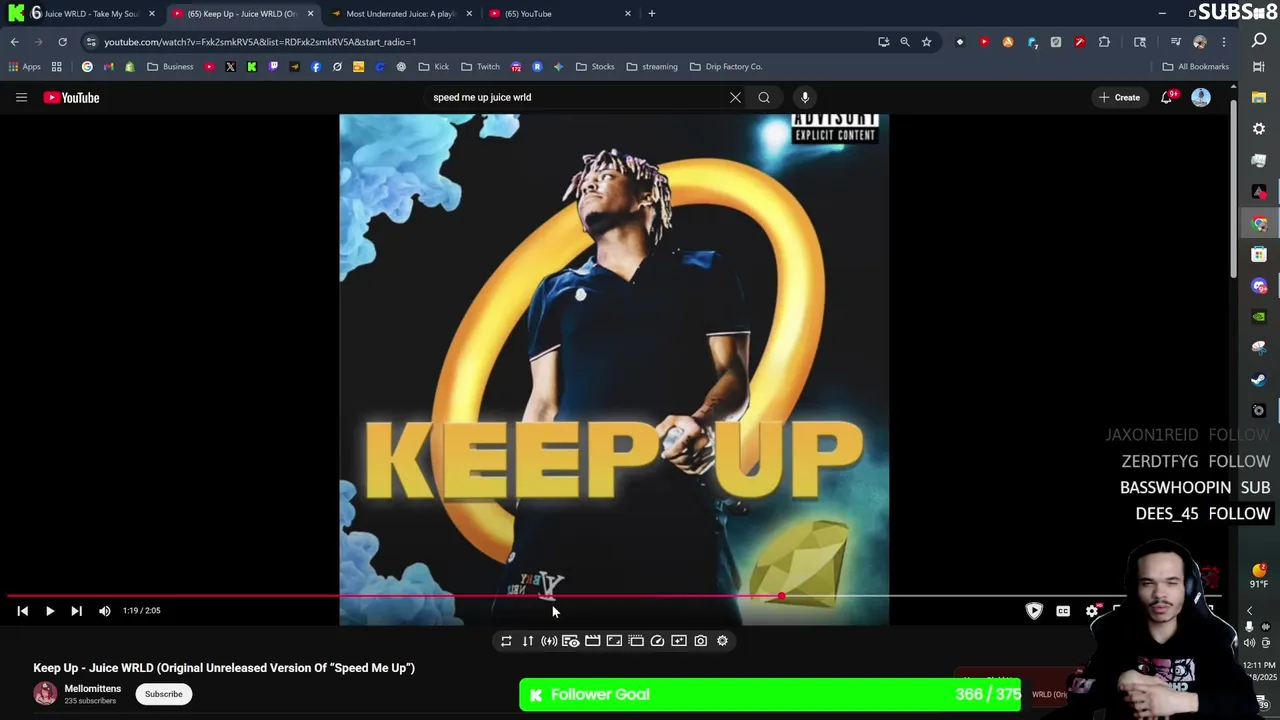Image resolution: width=1280 pixels, height=720 pixels.
Task: Open Windows search in side taskbar
Action: (x=1259, y=40)
